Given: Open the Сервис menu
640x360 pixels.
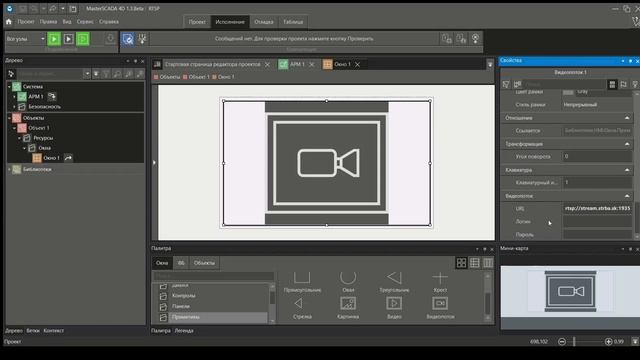Looking at the screenshot, I should click(x=85, y=22).
